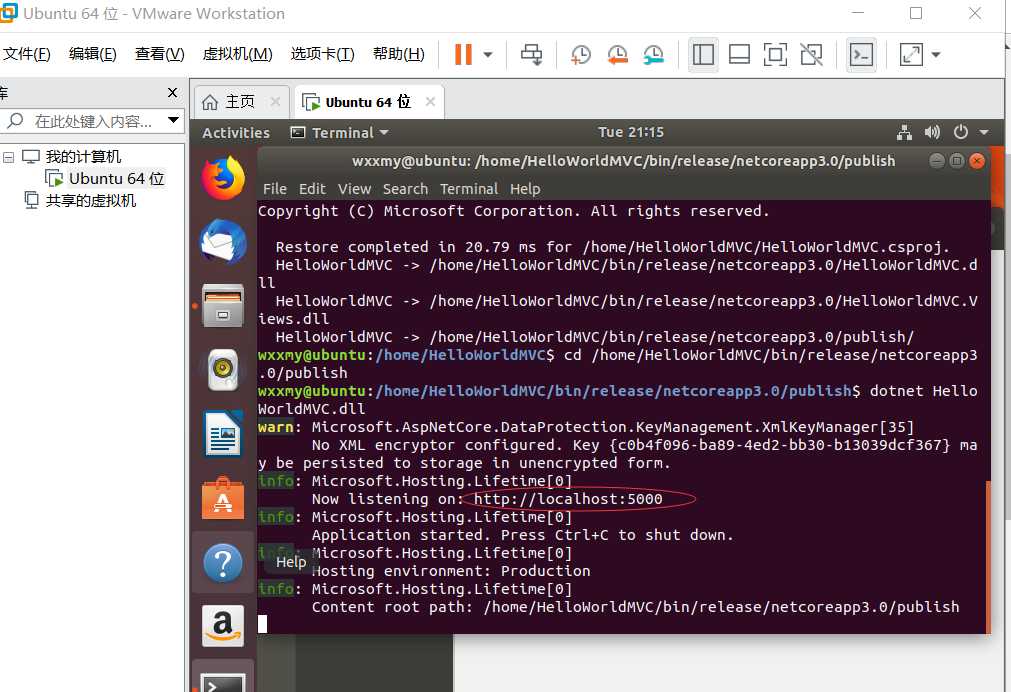
Task: Click the Tue 21:15 clock
Action: click(x=631, y=132)
